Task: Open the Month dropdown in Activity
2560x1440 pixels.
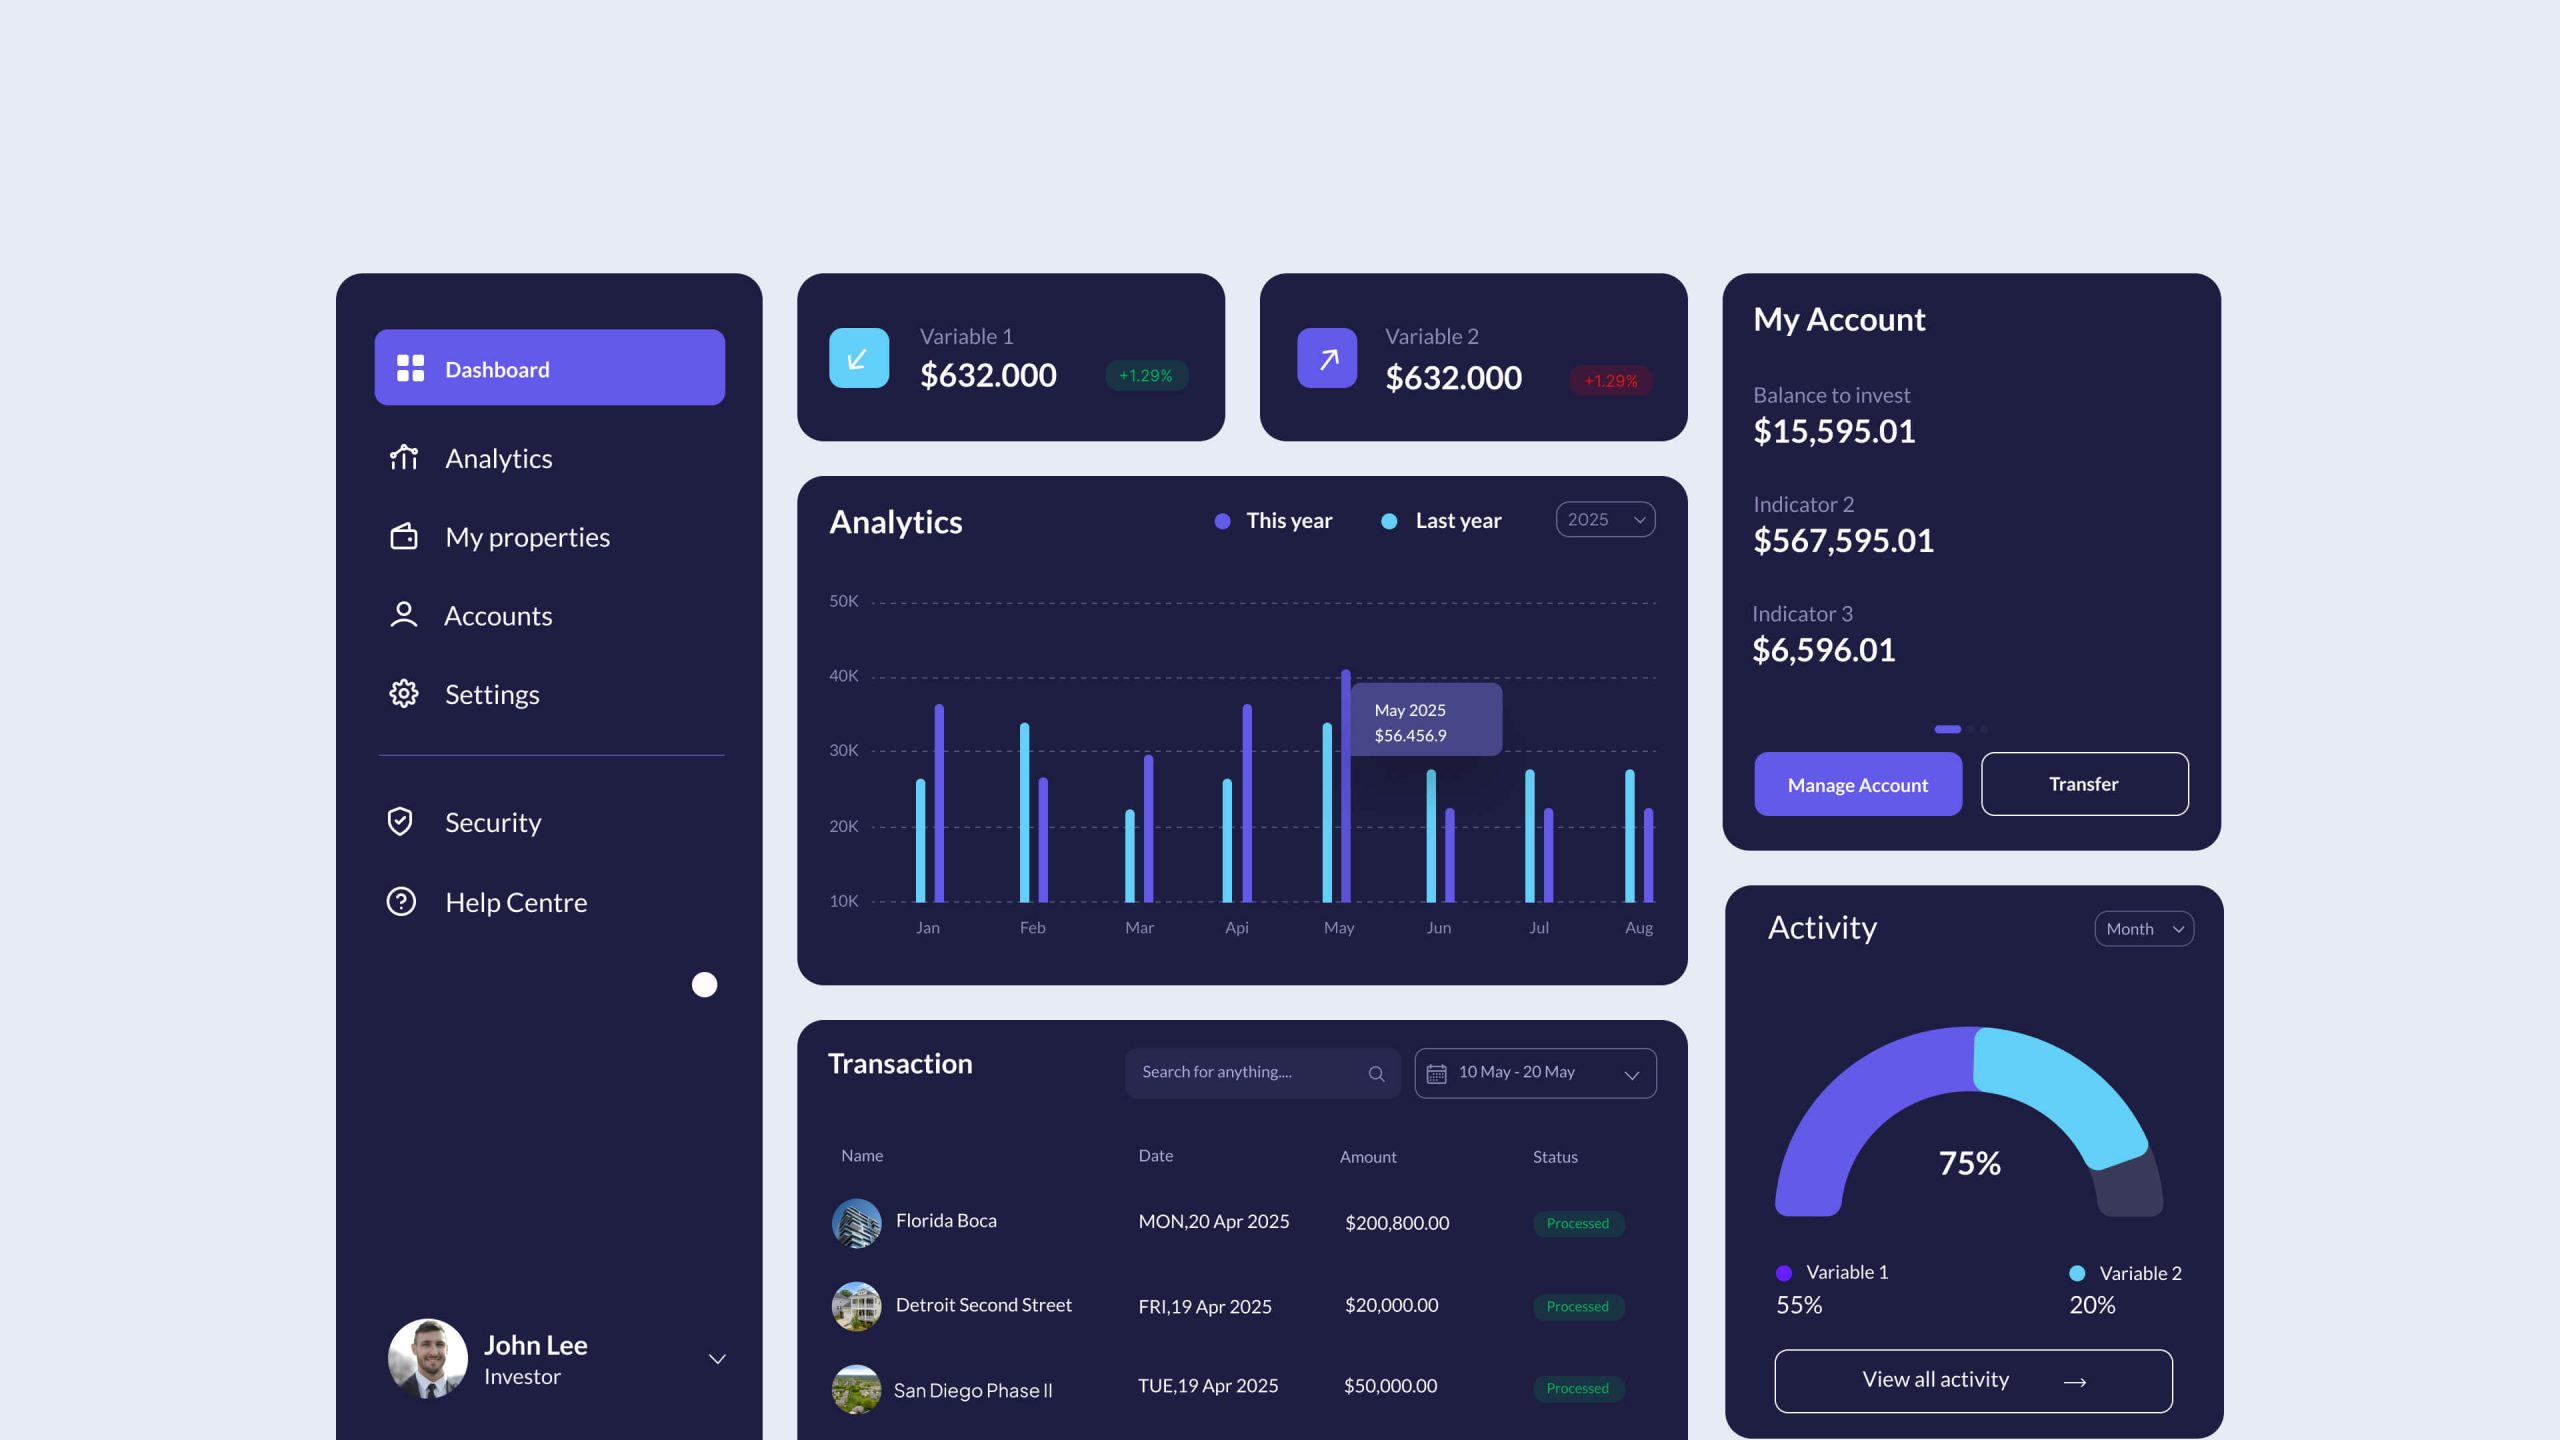Action: [x=2143, y=929]
